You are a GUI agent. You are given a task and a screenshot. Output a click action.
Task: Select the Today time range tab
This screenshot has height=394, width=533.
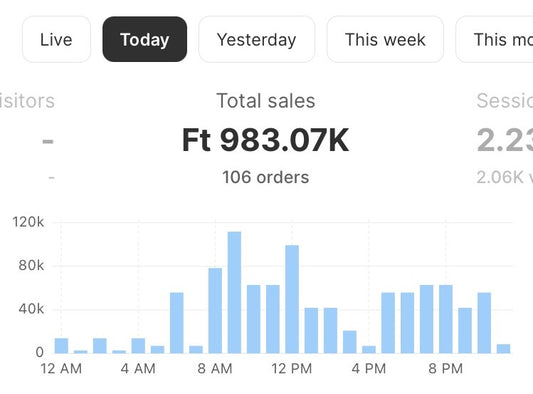pos(145,39)
